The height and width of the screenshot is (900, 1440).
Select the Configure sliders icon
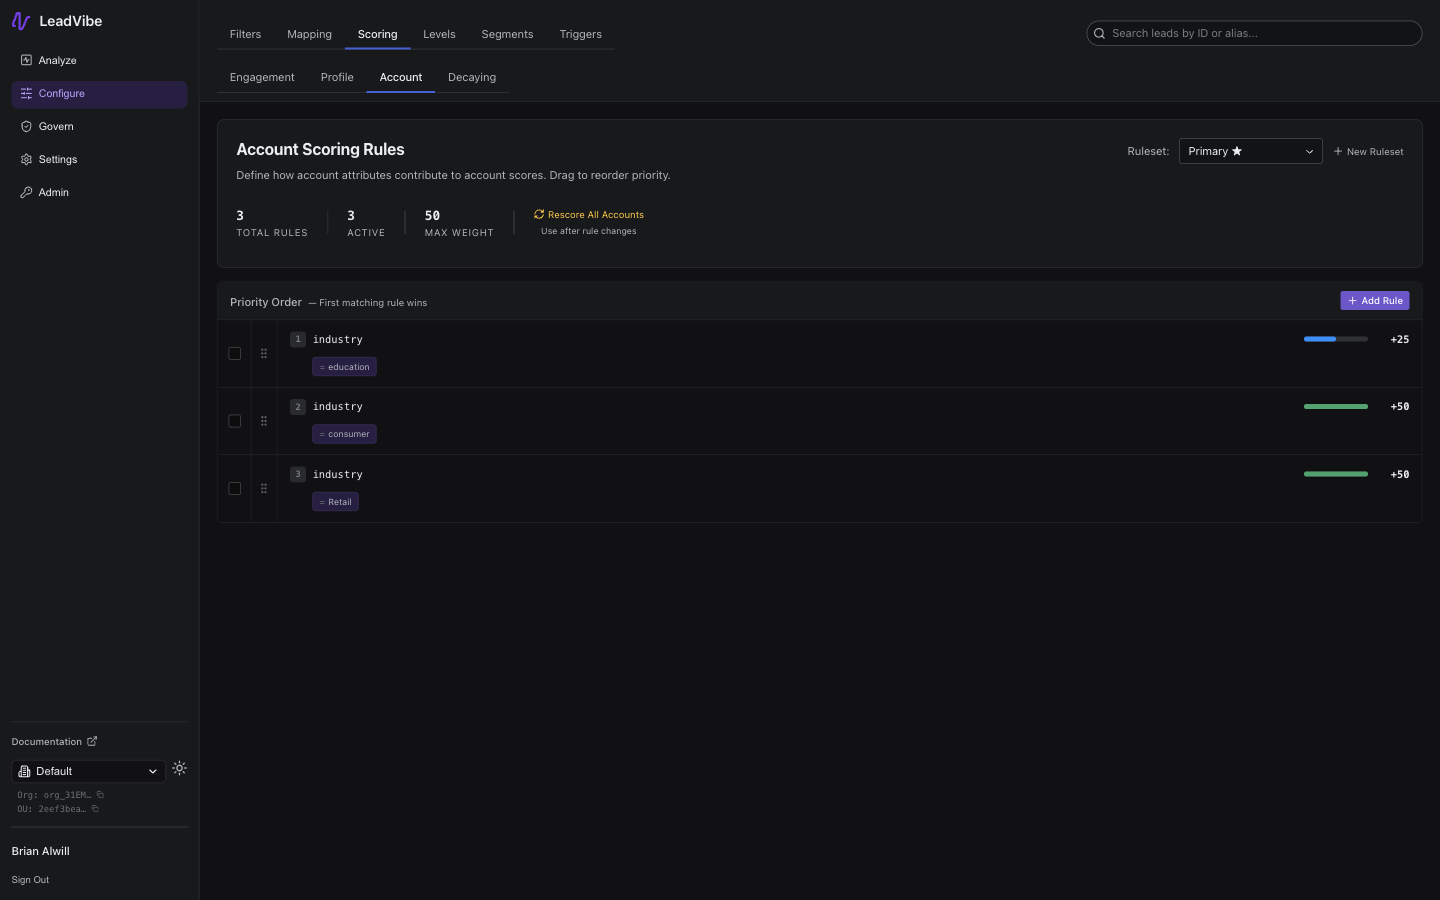[25, 93]
